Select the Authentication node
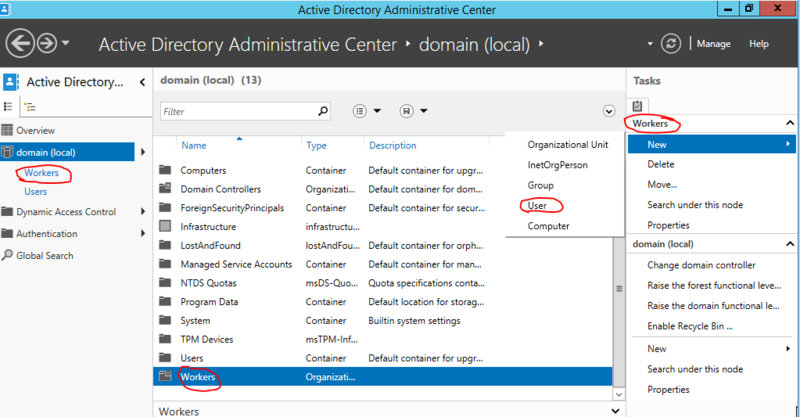This screenshot has height=417, width=800. (46, 234)
